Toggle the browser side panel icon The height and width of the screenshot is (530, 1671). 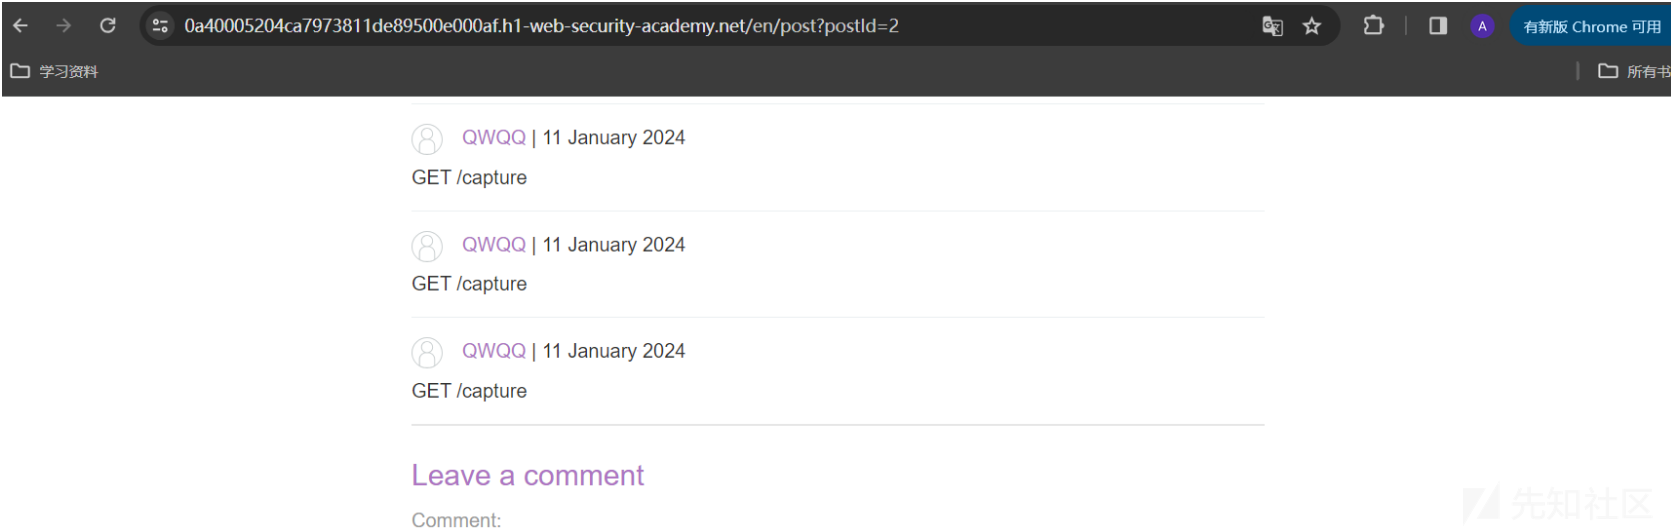point(1438,26)
